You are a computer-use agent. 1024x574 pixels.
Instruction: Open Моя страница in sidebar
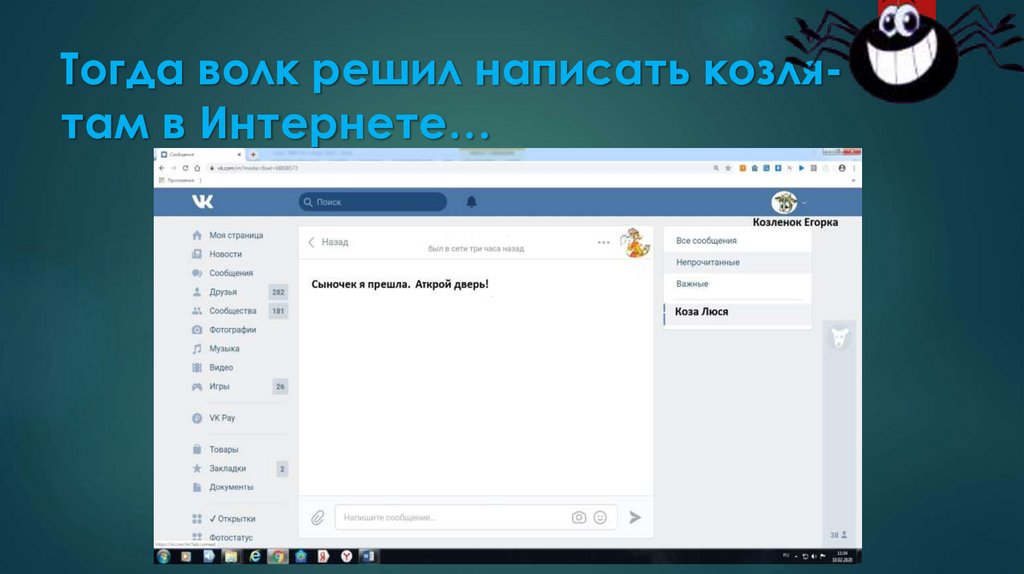coord(235,235)
